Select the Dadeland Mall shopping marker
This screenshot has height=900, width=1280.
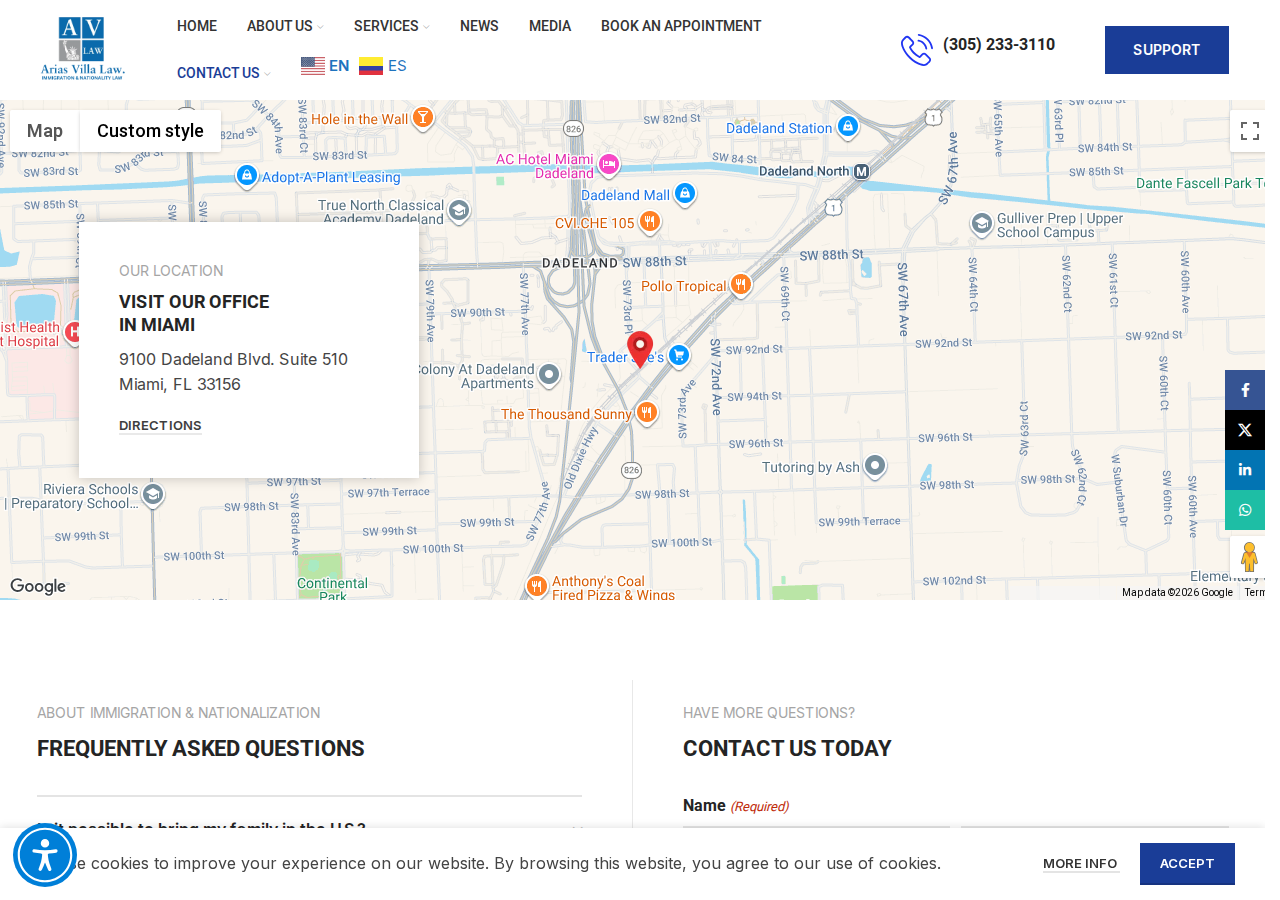point(685,194)
